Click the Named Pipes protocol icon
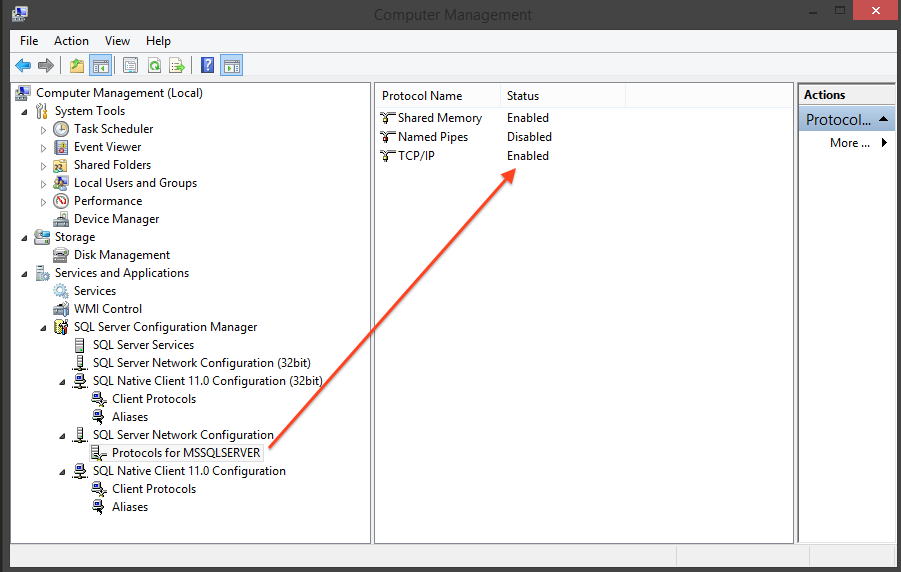 pos(388,137)
